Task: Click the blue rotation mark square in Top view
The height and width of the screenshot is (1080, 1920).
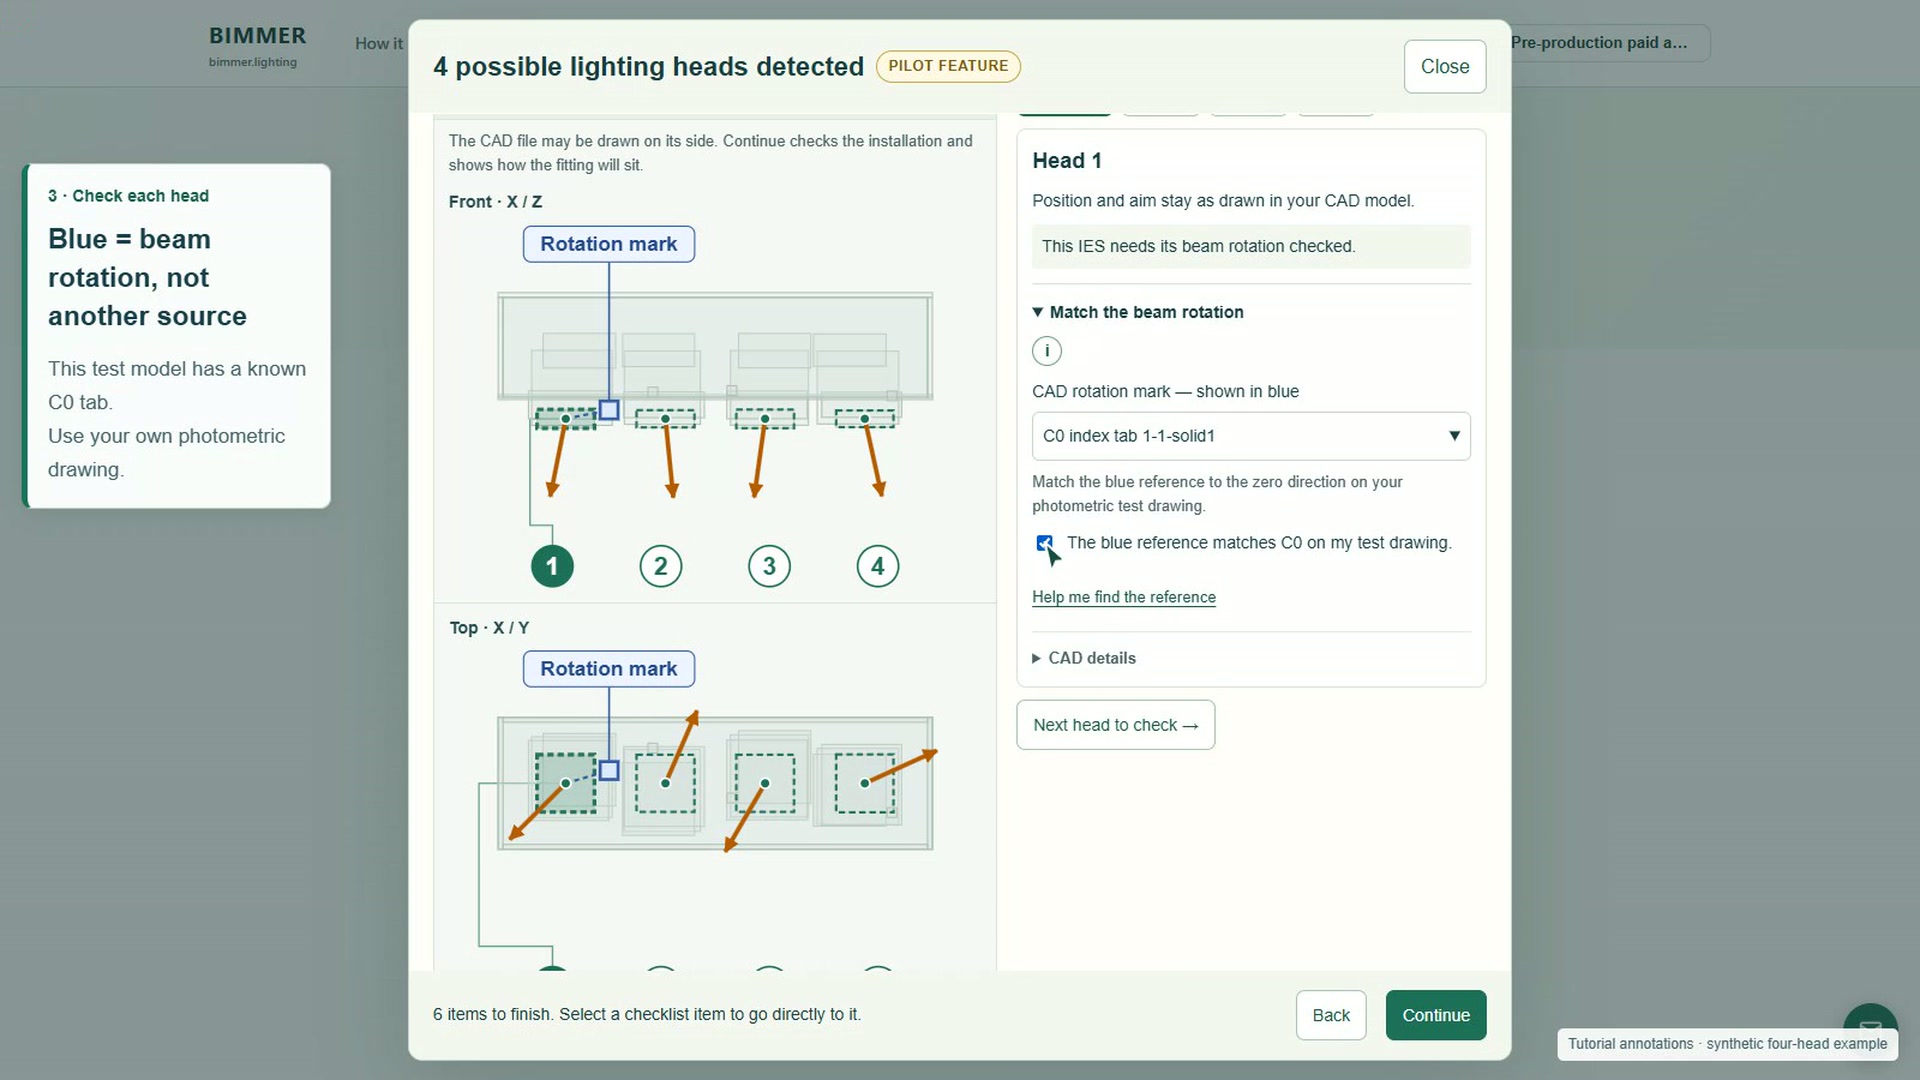Action: click(609, 771)
